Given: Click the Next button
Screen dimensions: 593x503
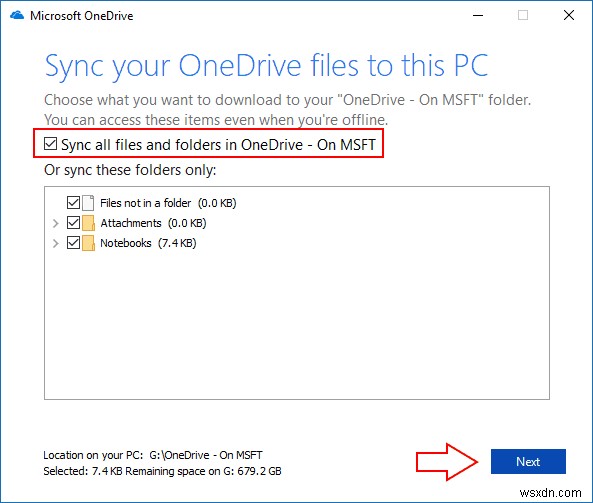Looking at the screenshot, I should pos(528,461).
